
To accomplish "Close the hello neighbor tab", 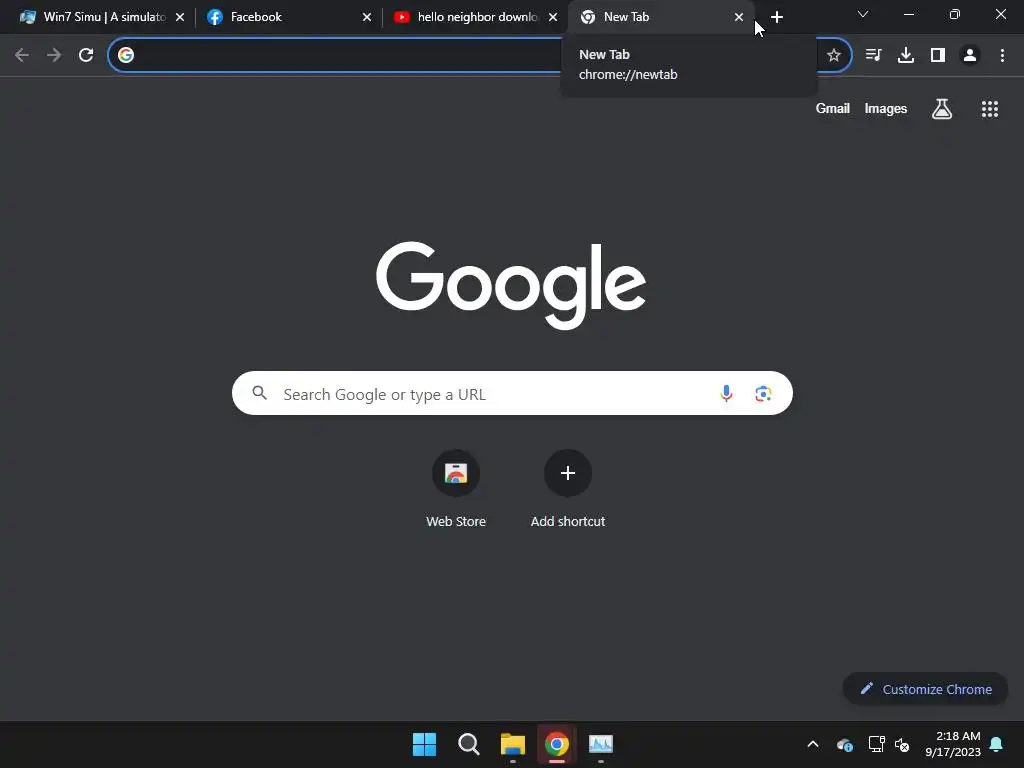I will click(553, 17).
